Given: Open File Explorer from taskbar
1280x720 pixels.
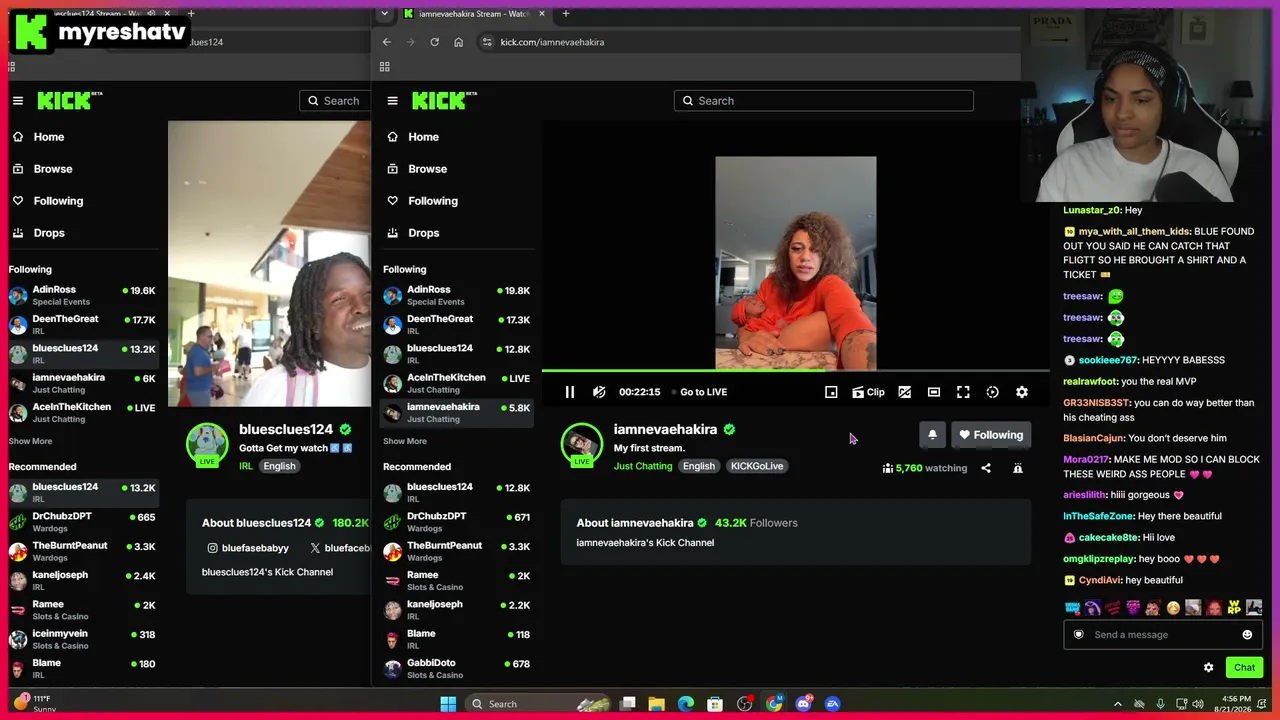Looking at the screenshot, I should pos(657,704).
